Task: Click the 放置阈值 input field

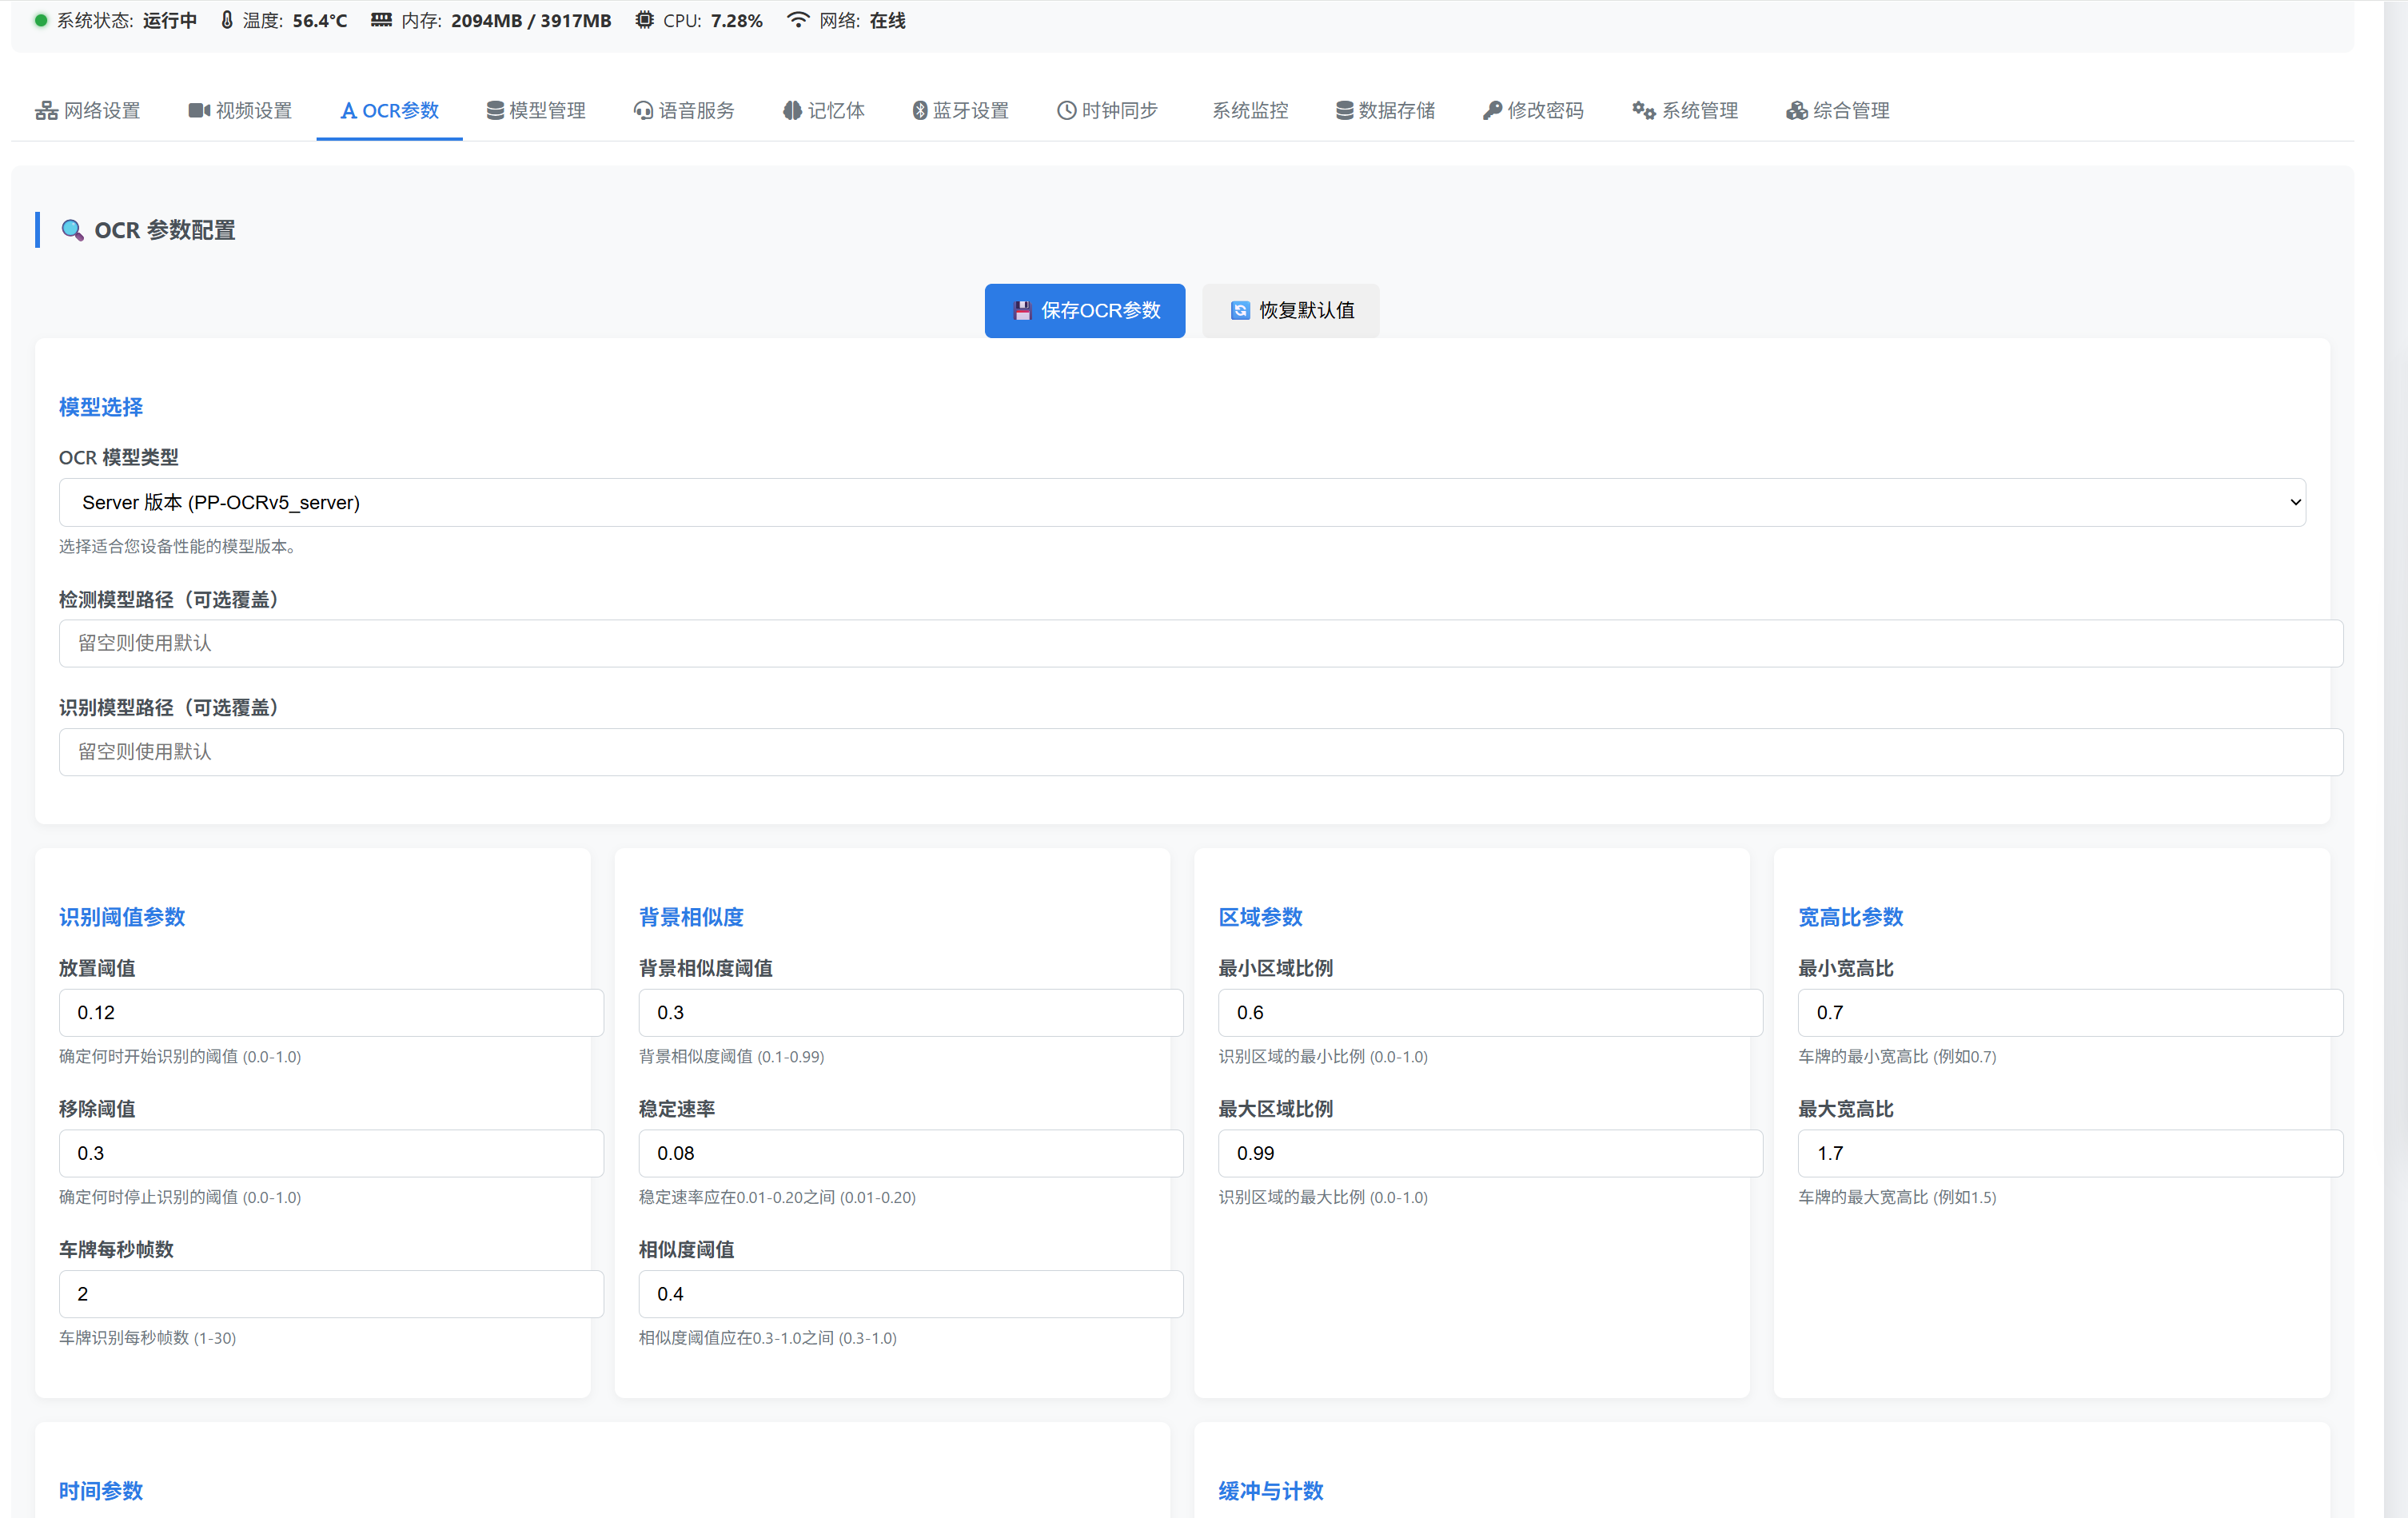Action: click(x=330, y=1012)
